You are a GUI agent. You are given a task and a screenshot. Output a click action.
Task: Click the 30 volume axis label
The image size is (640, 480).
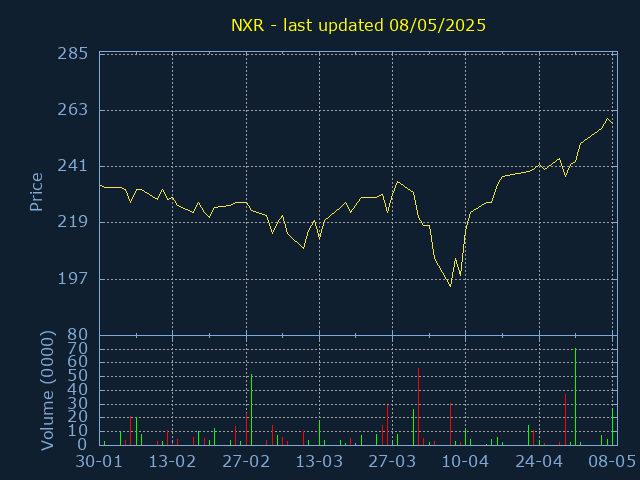tap(78, 404)
